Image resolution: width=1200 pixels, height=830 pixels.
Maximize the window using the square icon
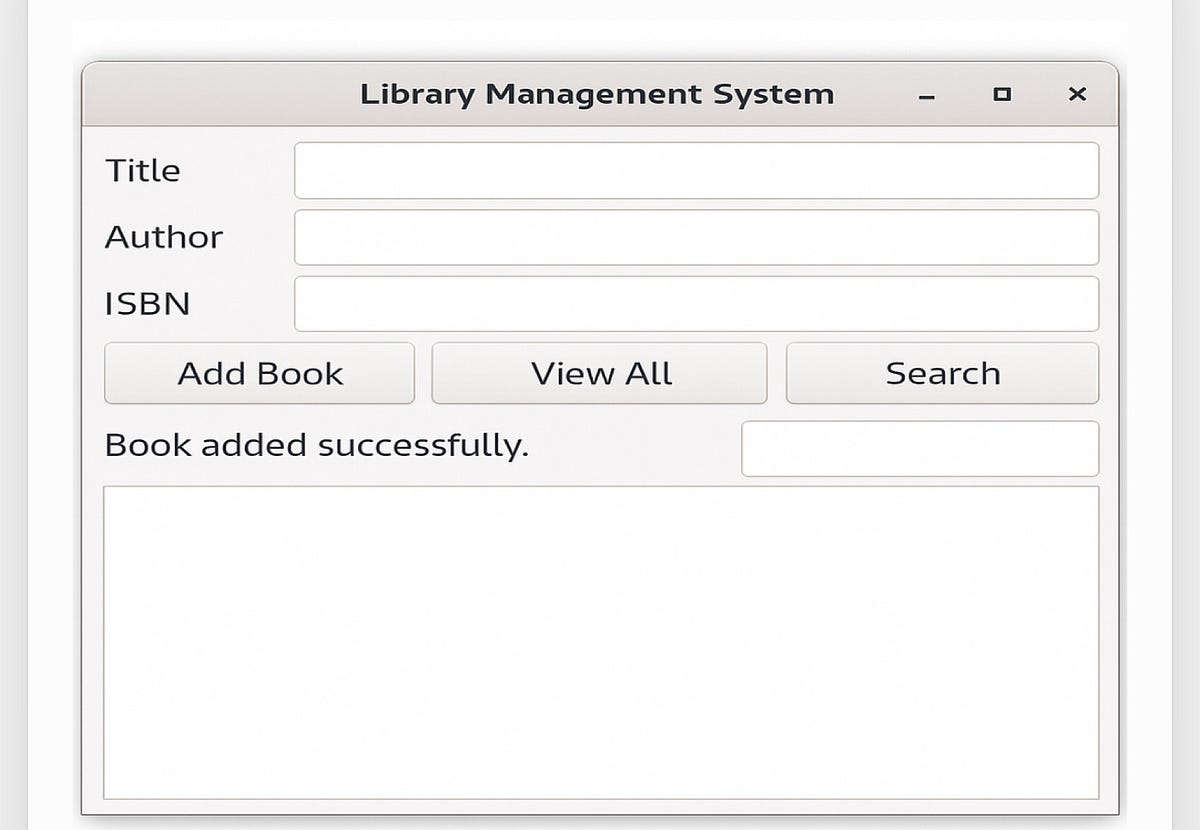[1001, 95]
